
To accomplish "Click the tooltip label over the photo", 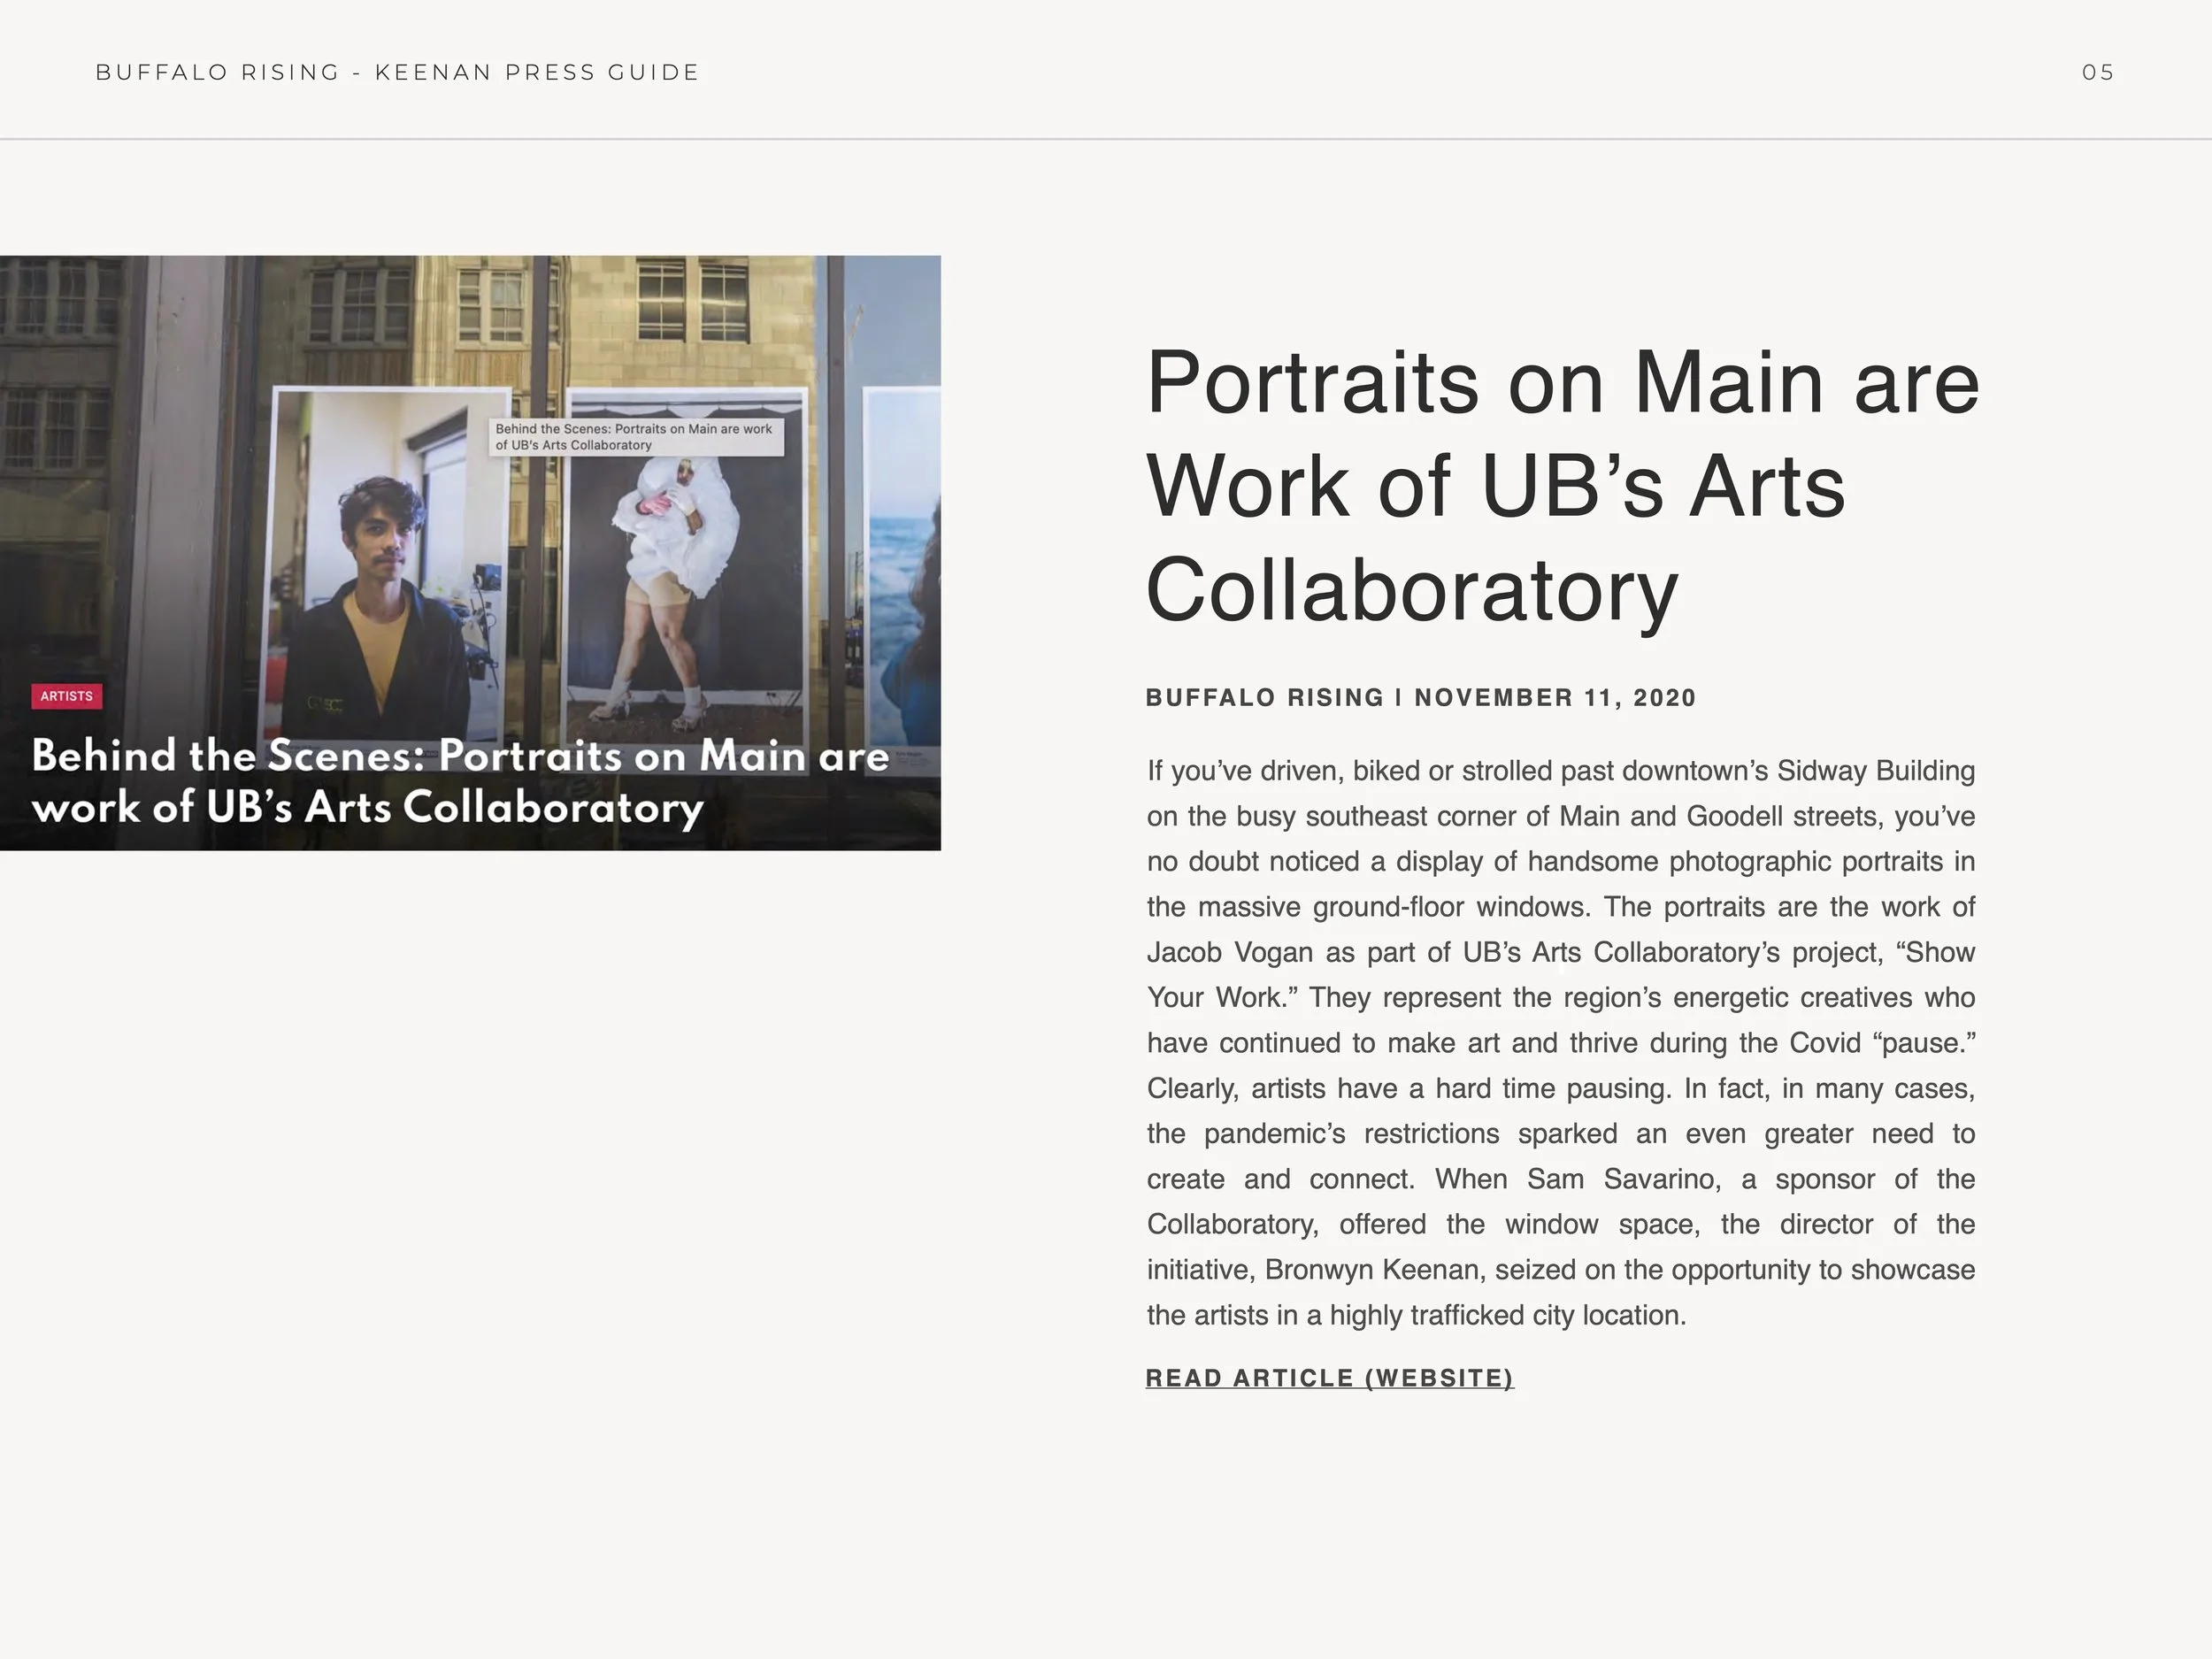I will (x=635, y=437).
